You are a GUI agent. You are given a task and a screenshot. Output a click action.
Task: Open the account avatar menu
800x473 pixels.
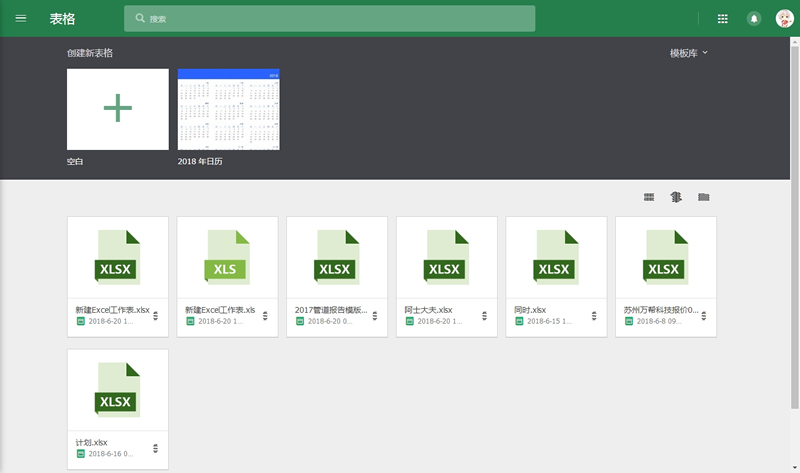784,19
